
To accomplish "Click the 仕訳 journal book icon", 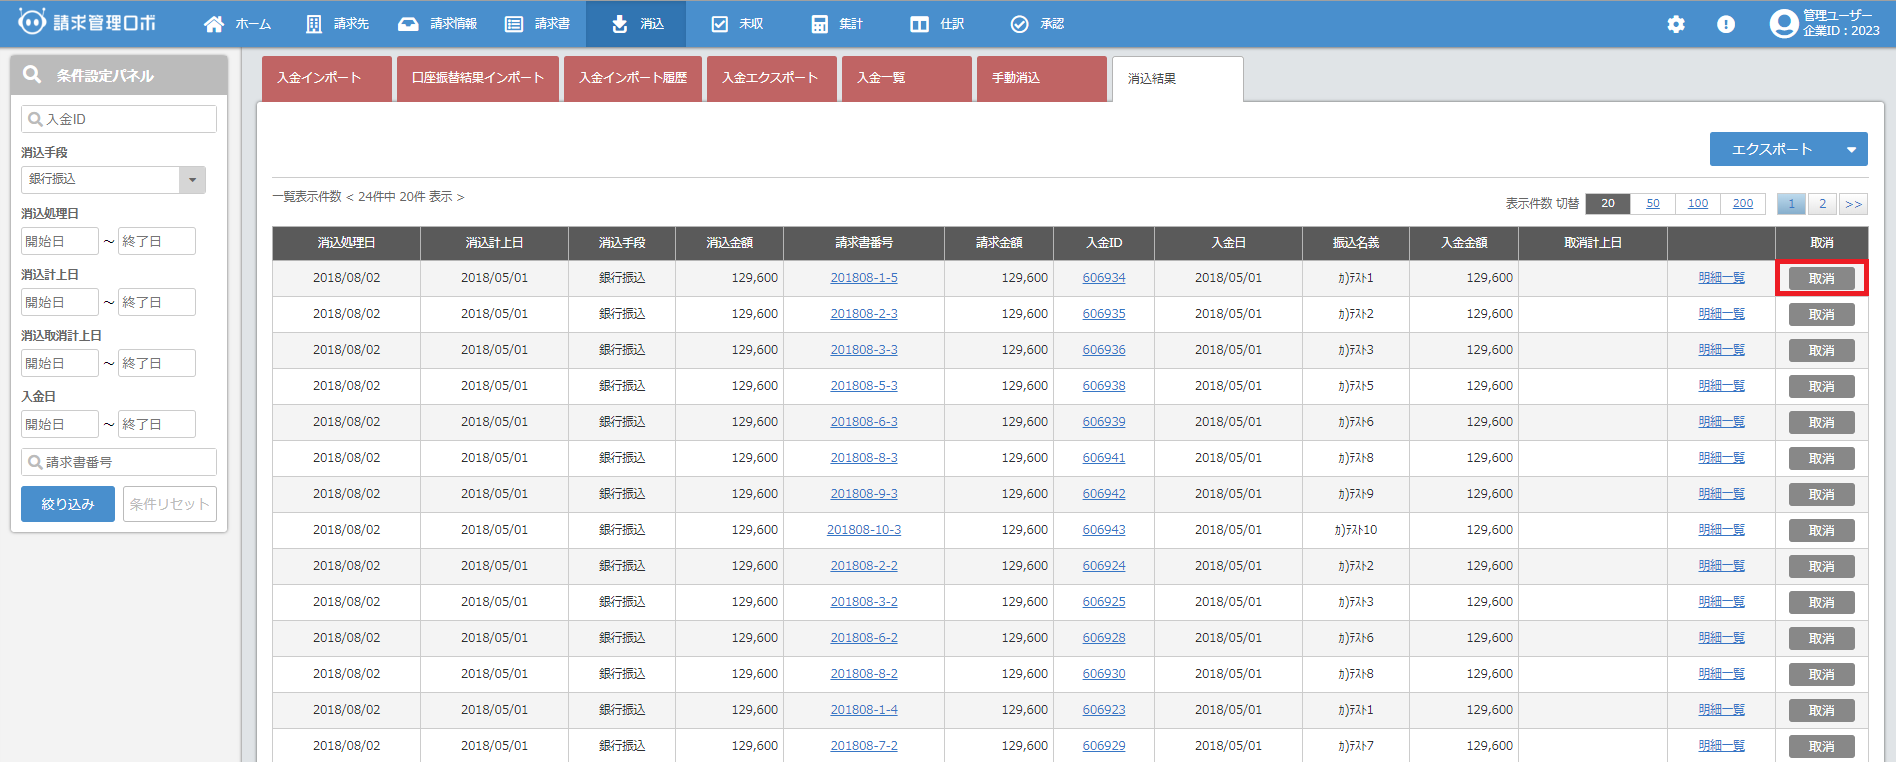I will [x=919, y=24].
